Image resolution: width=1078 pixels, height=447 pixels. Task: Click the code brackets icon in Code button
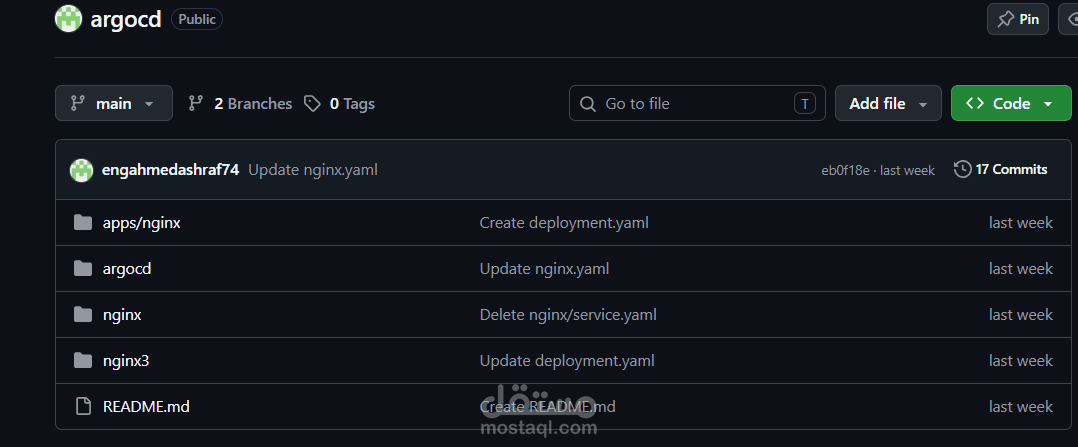pyautogui.click(x=974, y=104)
